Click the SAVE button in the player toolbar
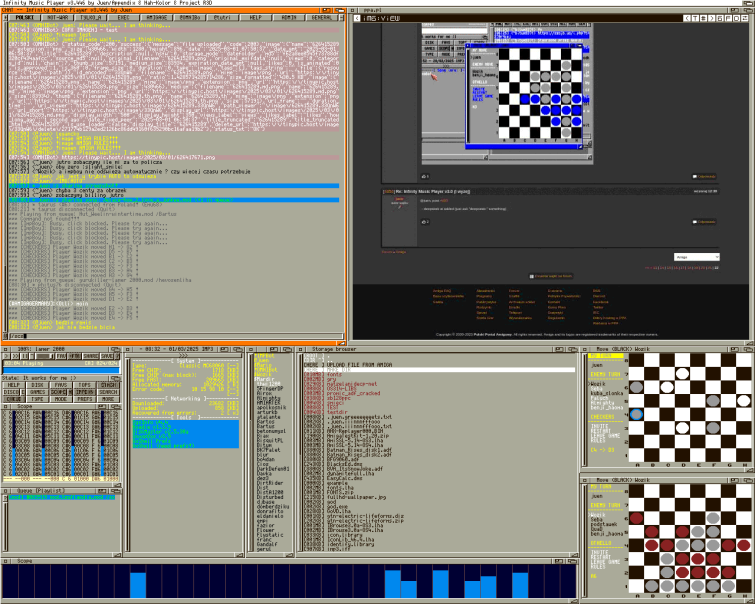Image resolution: width=755 pixels, height=604 pixels. point(106,356)
